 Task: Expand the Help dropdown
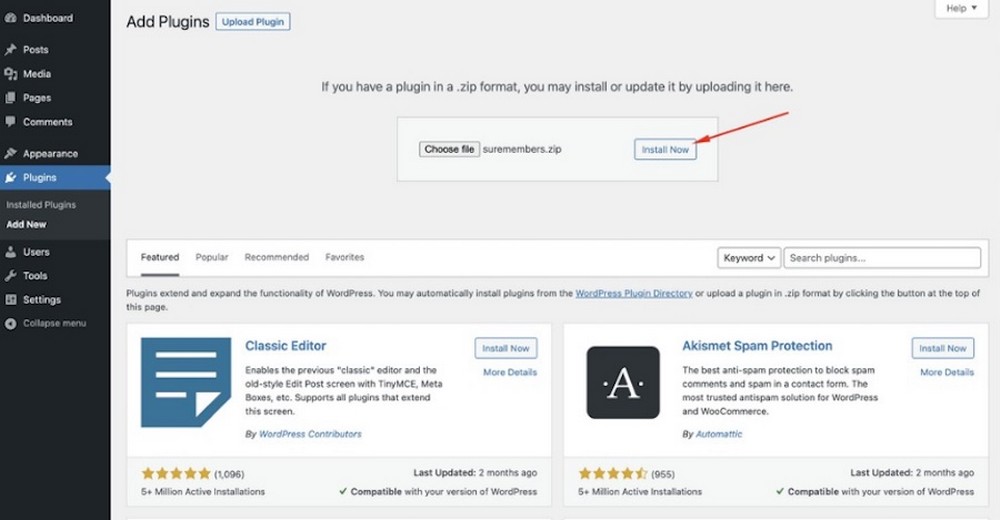(x=961, y=8)
